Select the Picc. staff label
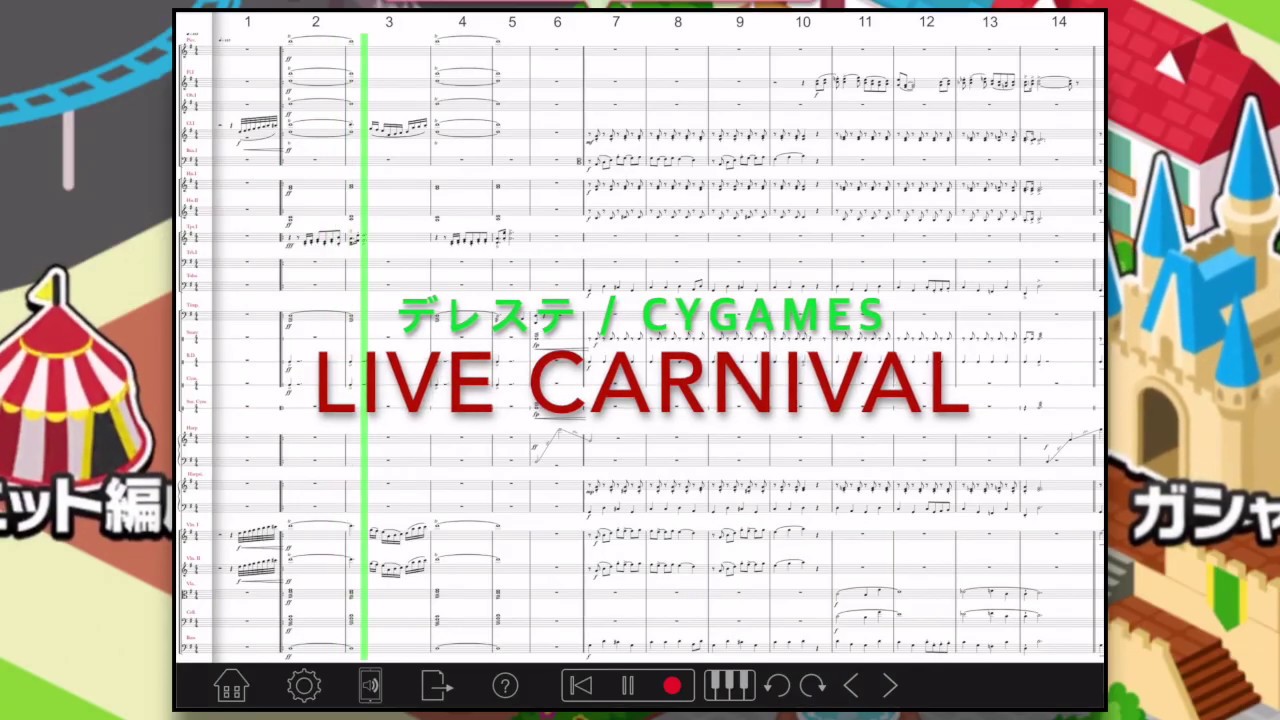The width and height of the screenshot is (1280, 720). click(x=190, y=40)
